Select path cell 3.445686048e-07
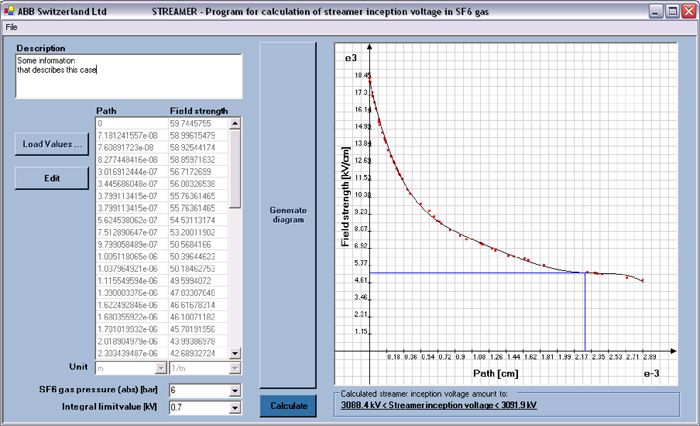This screenshot has width=700, height=426. [x=132, y=184]
